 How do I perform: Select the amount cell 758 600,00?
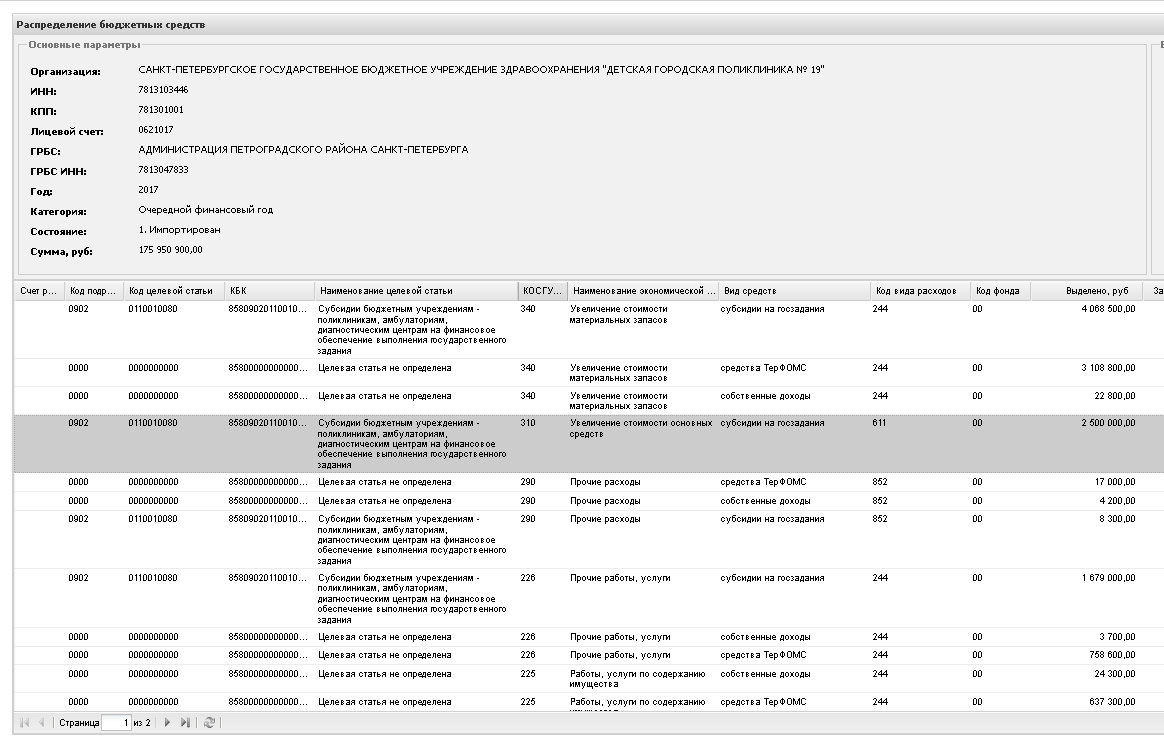coord(1112,655)
